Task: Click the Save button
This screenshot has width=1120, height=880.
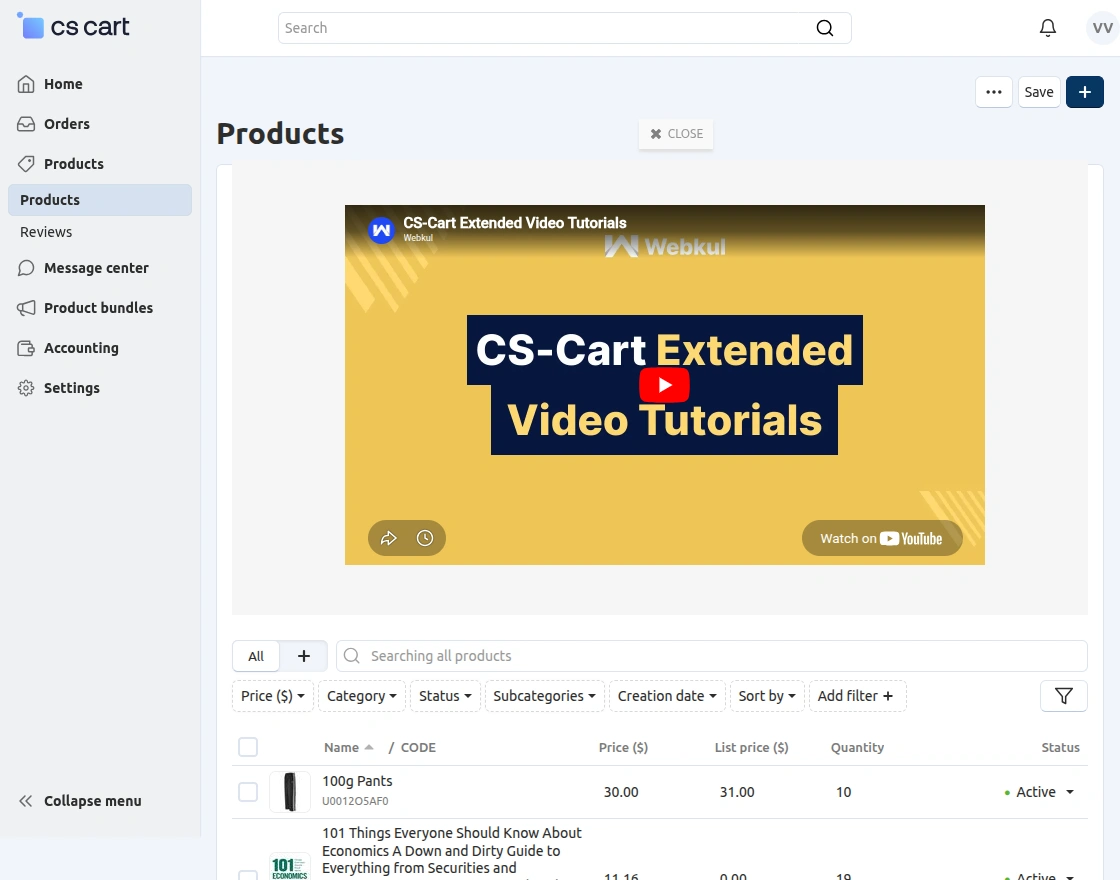Action: [1039, 92]
